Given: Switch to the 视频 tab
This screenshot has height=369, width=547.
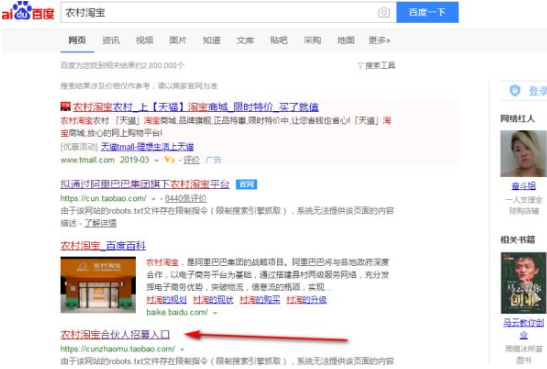Looking at the screenshot, I should pyautogui.click(x=144, y=40).
